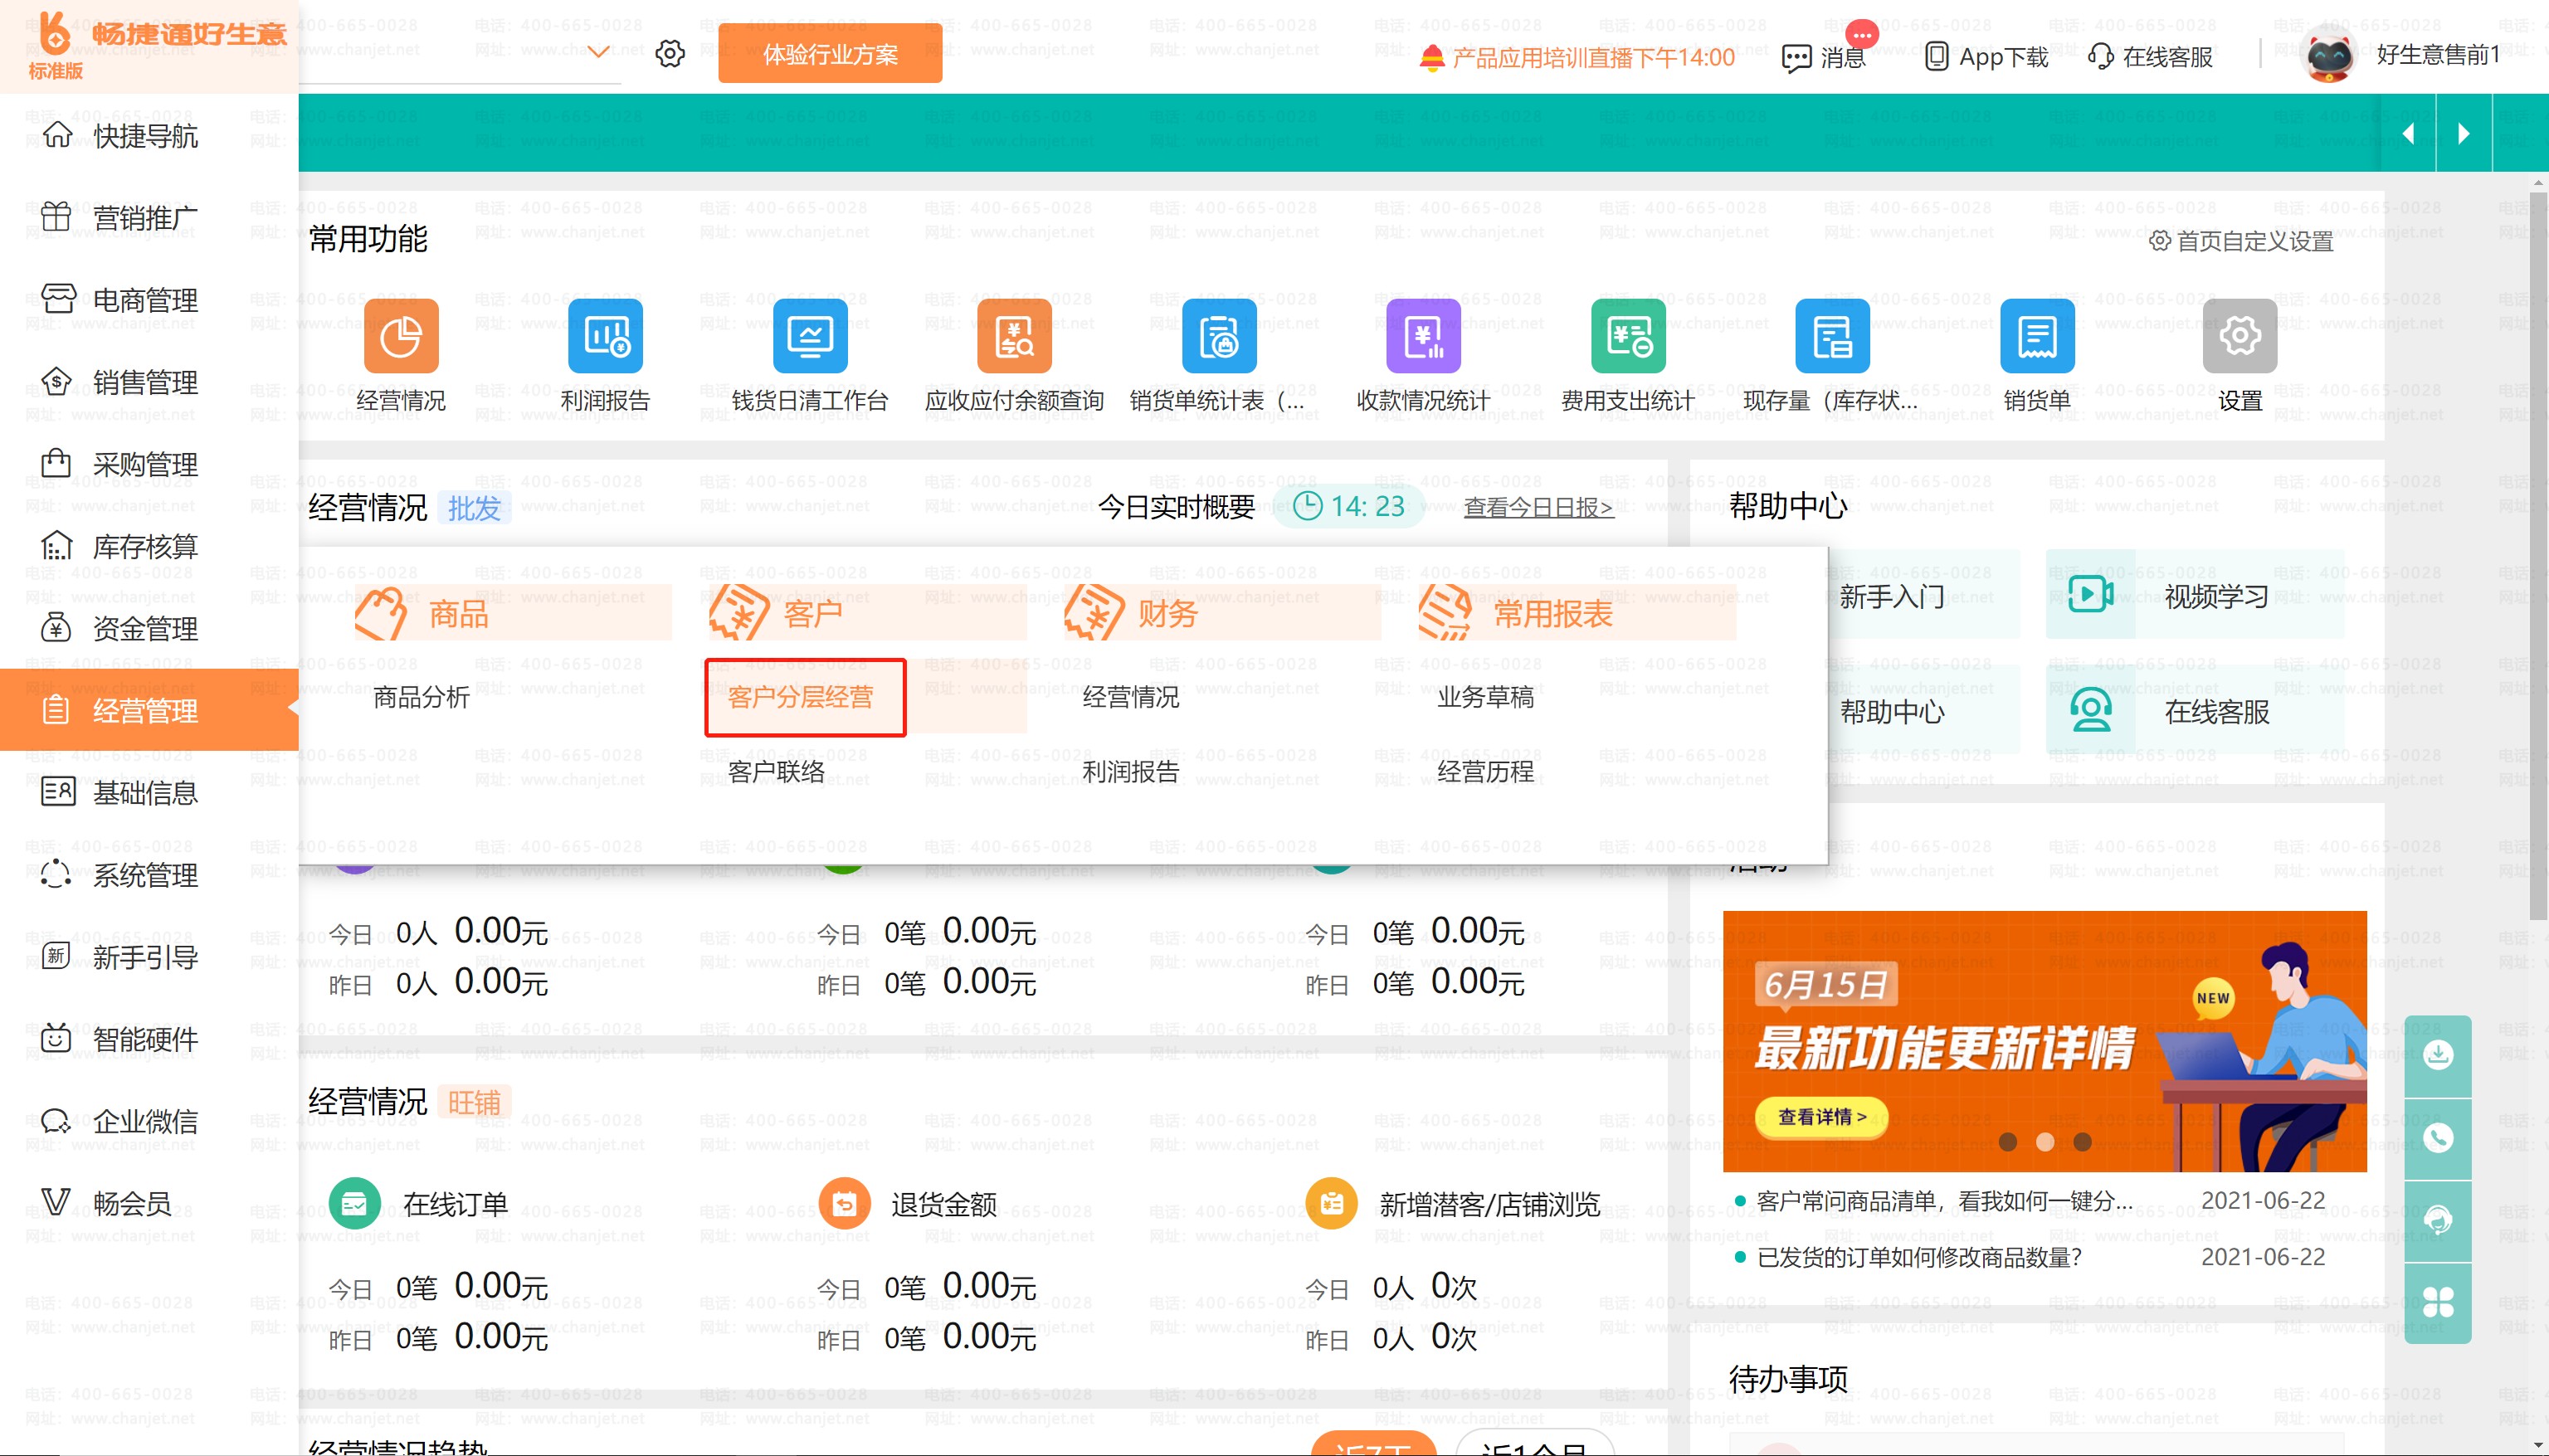Open 库存核算 sidebar menu
2549x1456 pixels.
(149, 546)
